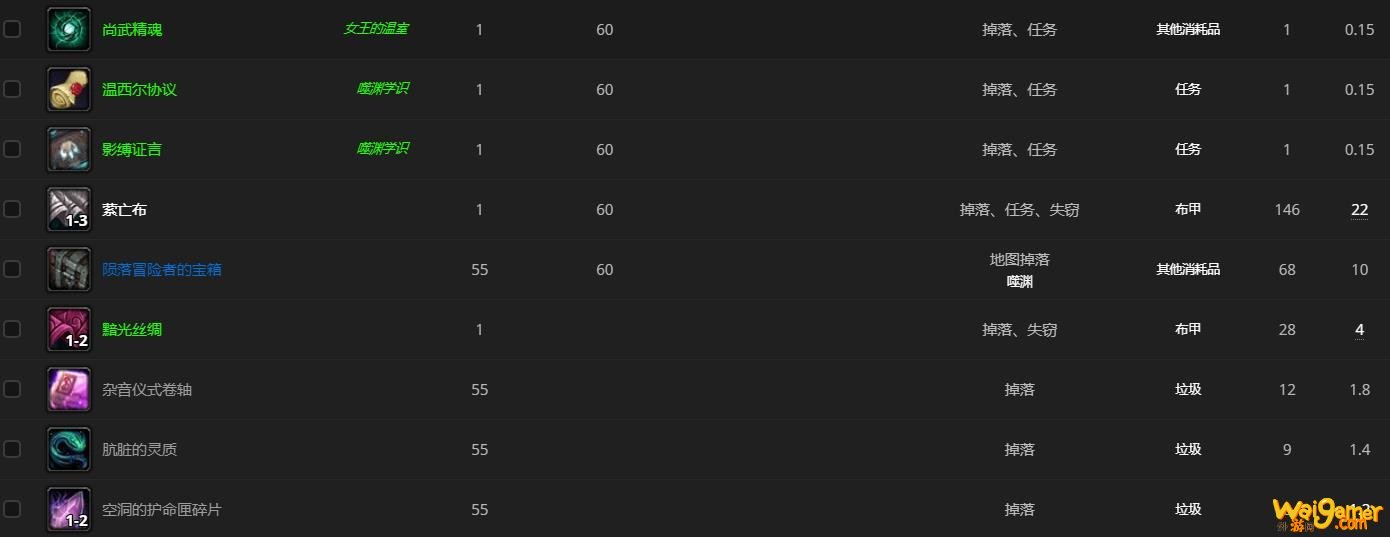Click the underlined 22 percent value
This screenshot has height=537, width=1390.
pos(1359,210)
